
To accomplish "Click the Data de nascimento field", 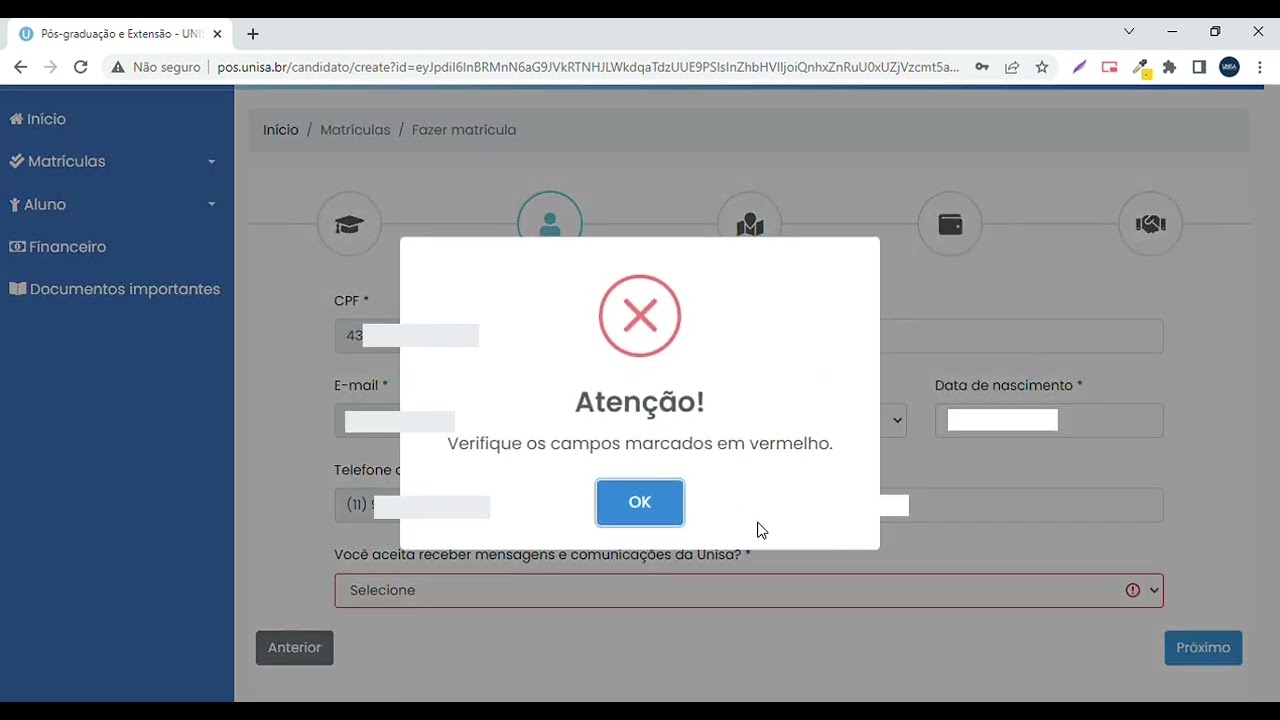I will click(1049, 421).
